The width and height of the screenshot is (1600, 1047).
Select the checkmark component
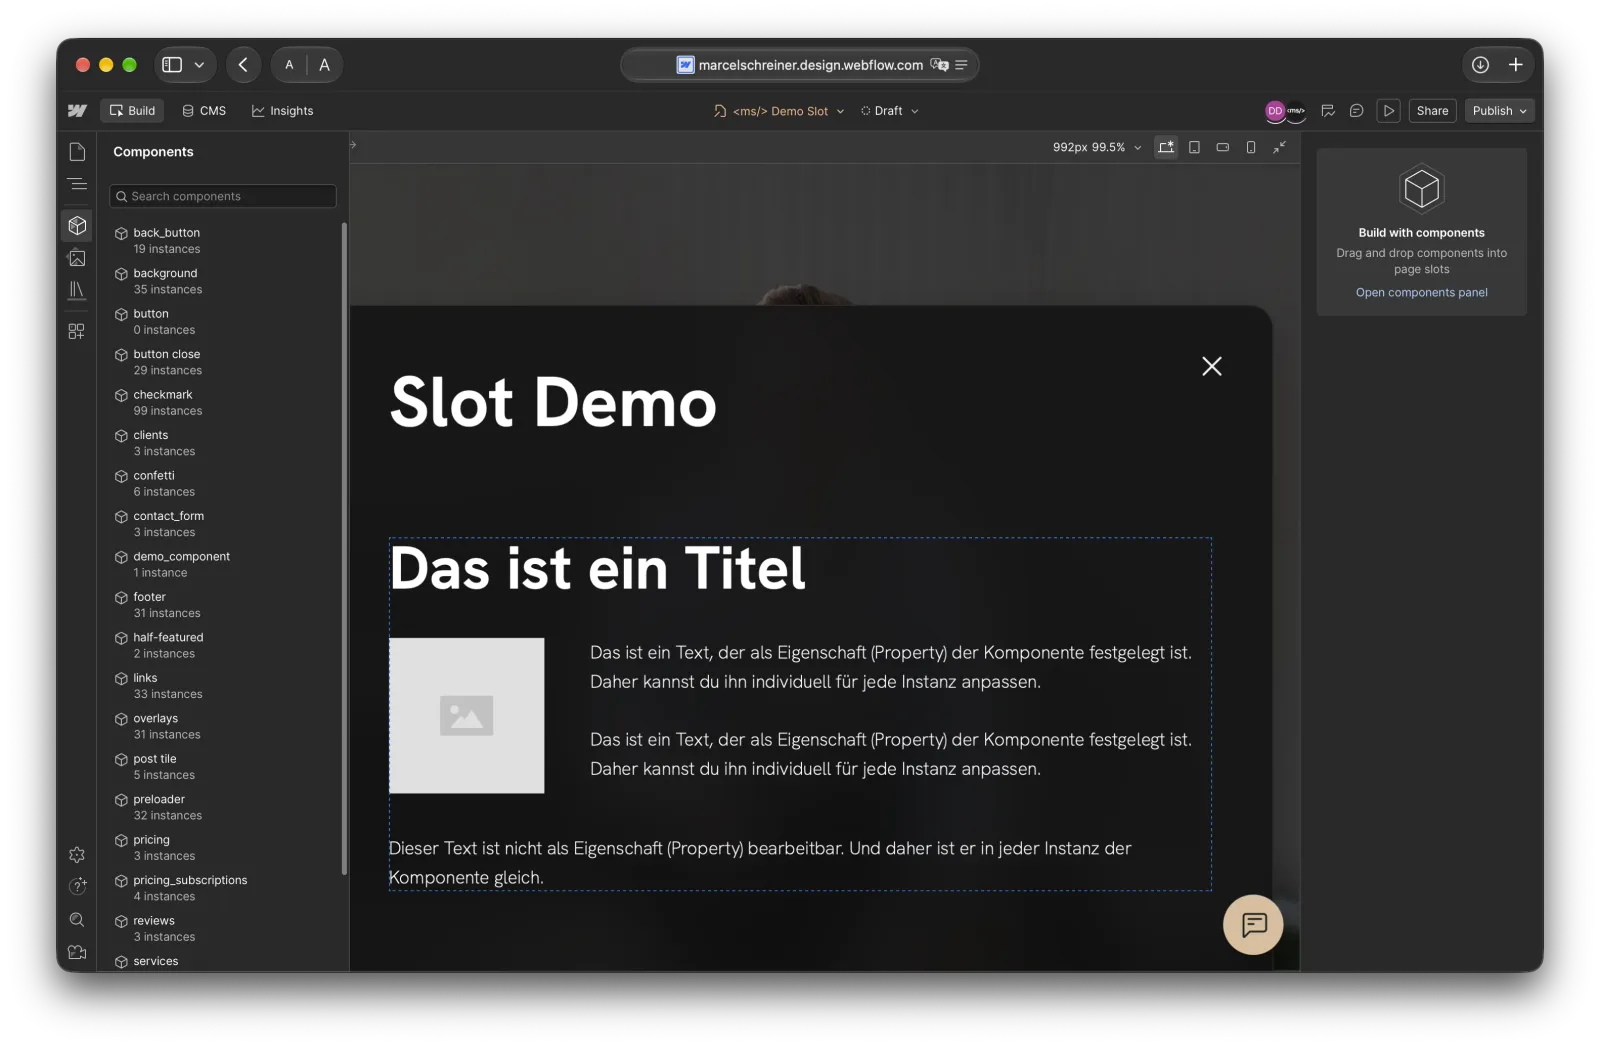tap(222, 403)
